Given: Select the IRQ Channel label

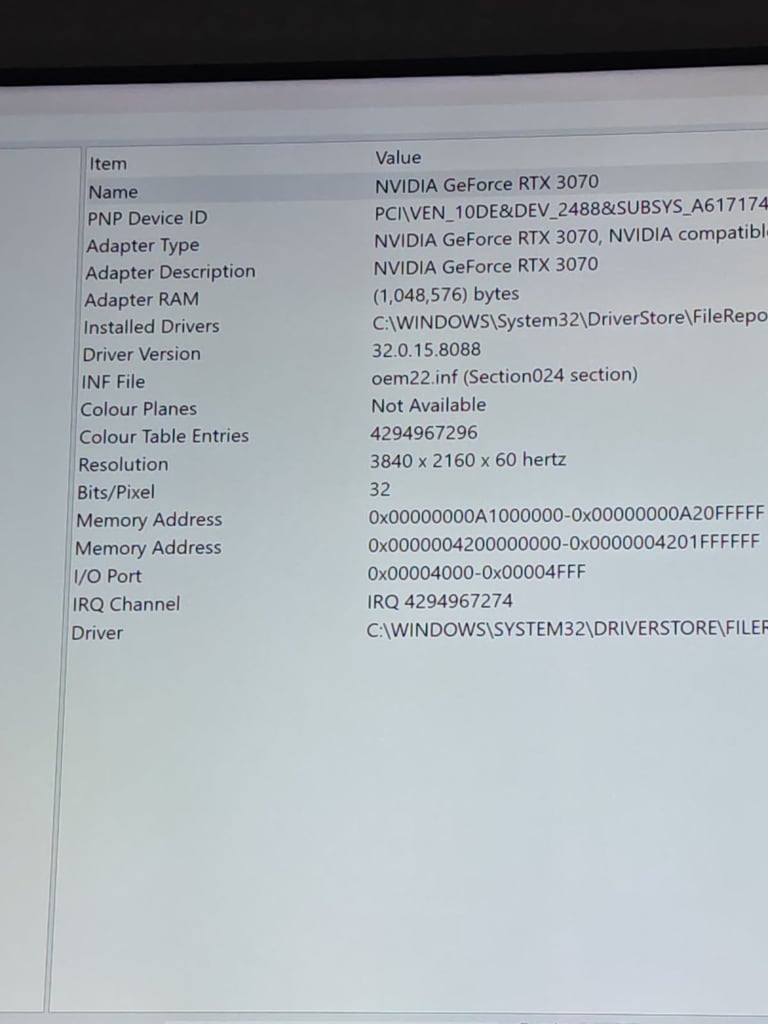Looking at the screenshot, I should [126, 604].
